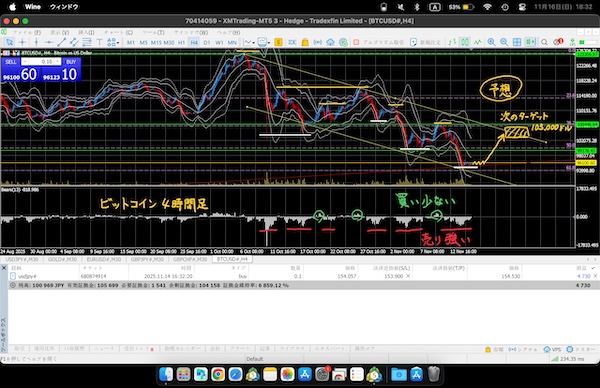Switch chart to M30 timeframe

tap(169, 42)
